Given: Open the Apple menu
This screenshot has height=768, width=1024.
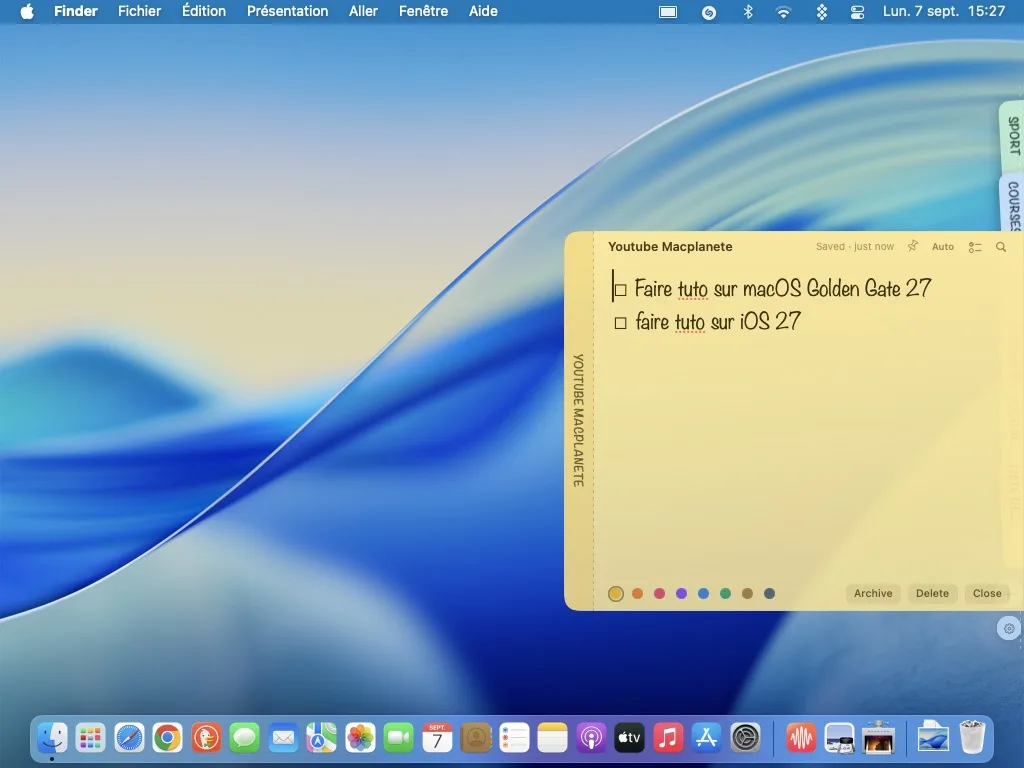Looking at the screenshot, I should tap(27, 11).
